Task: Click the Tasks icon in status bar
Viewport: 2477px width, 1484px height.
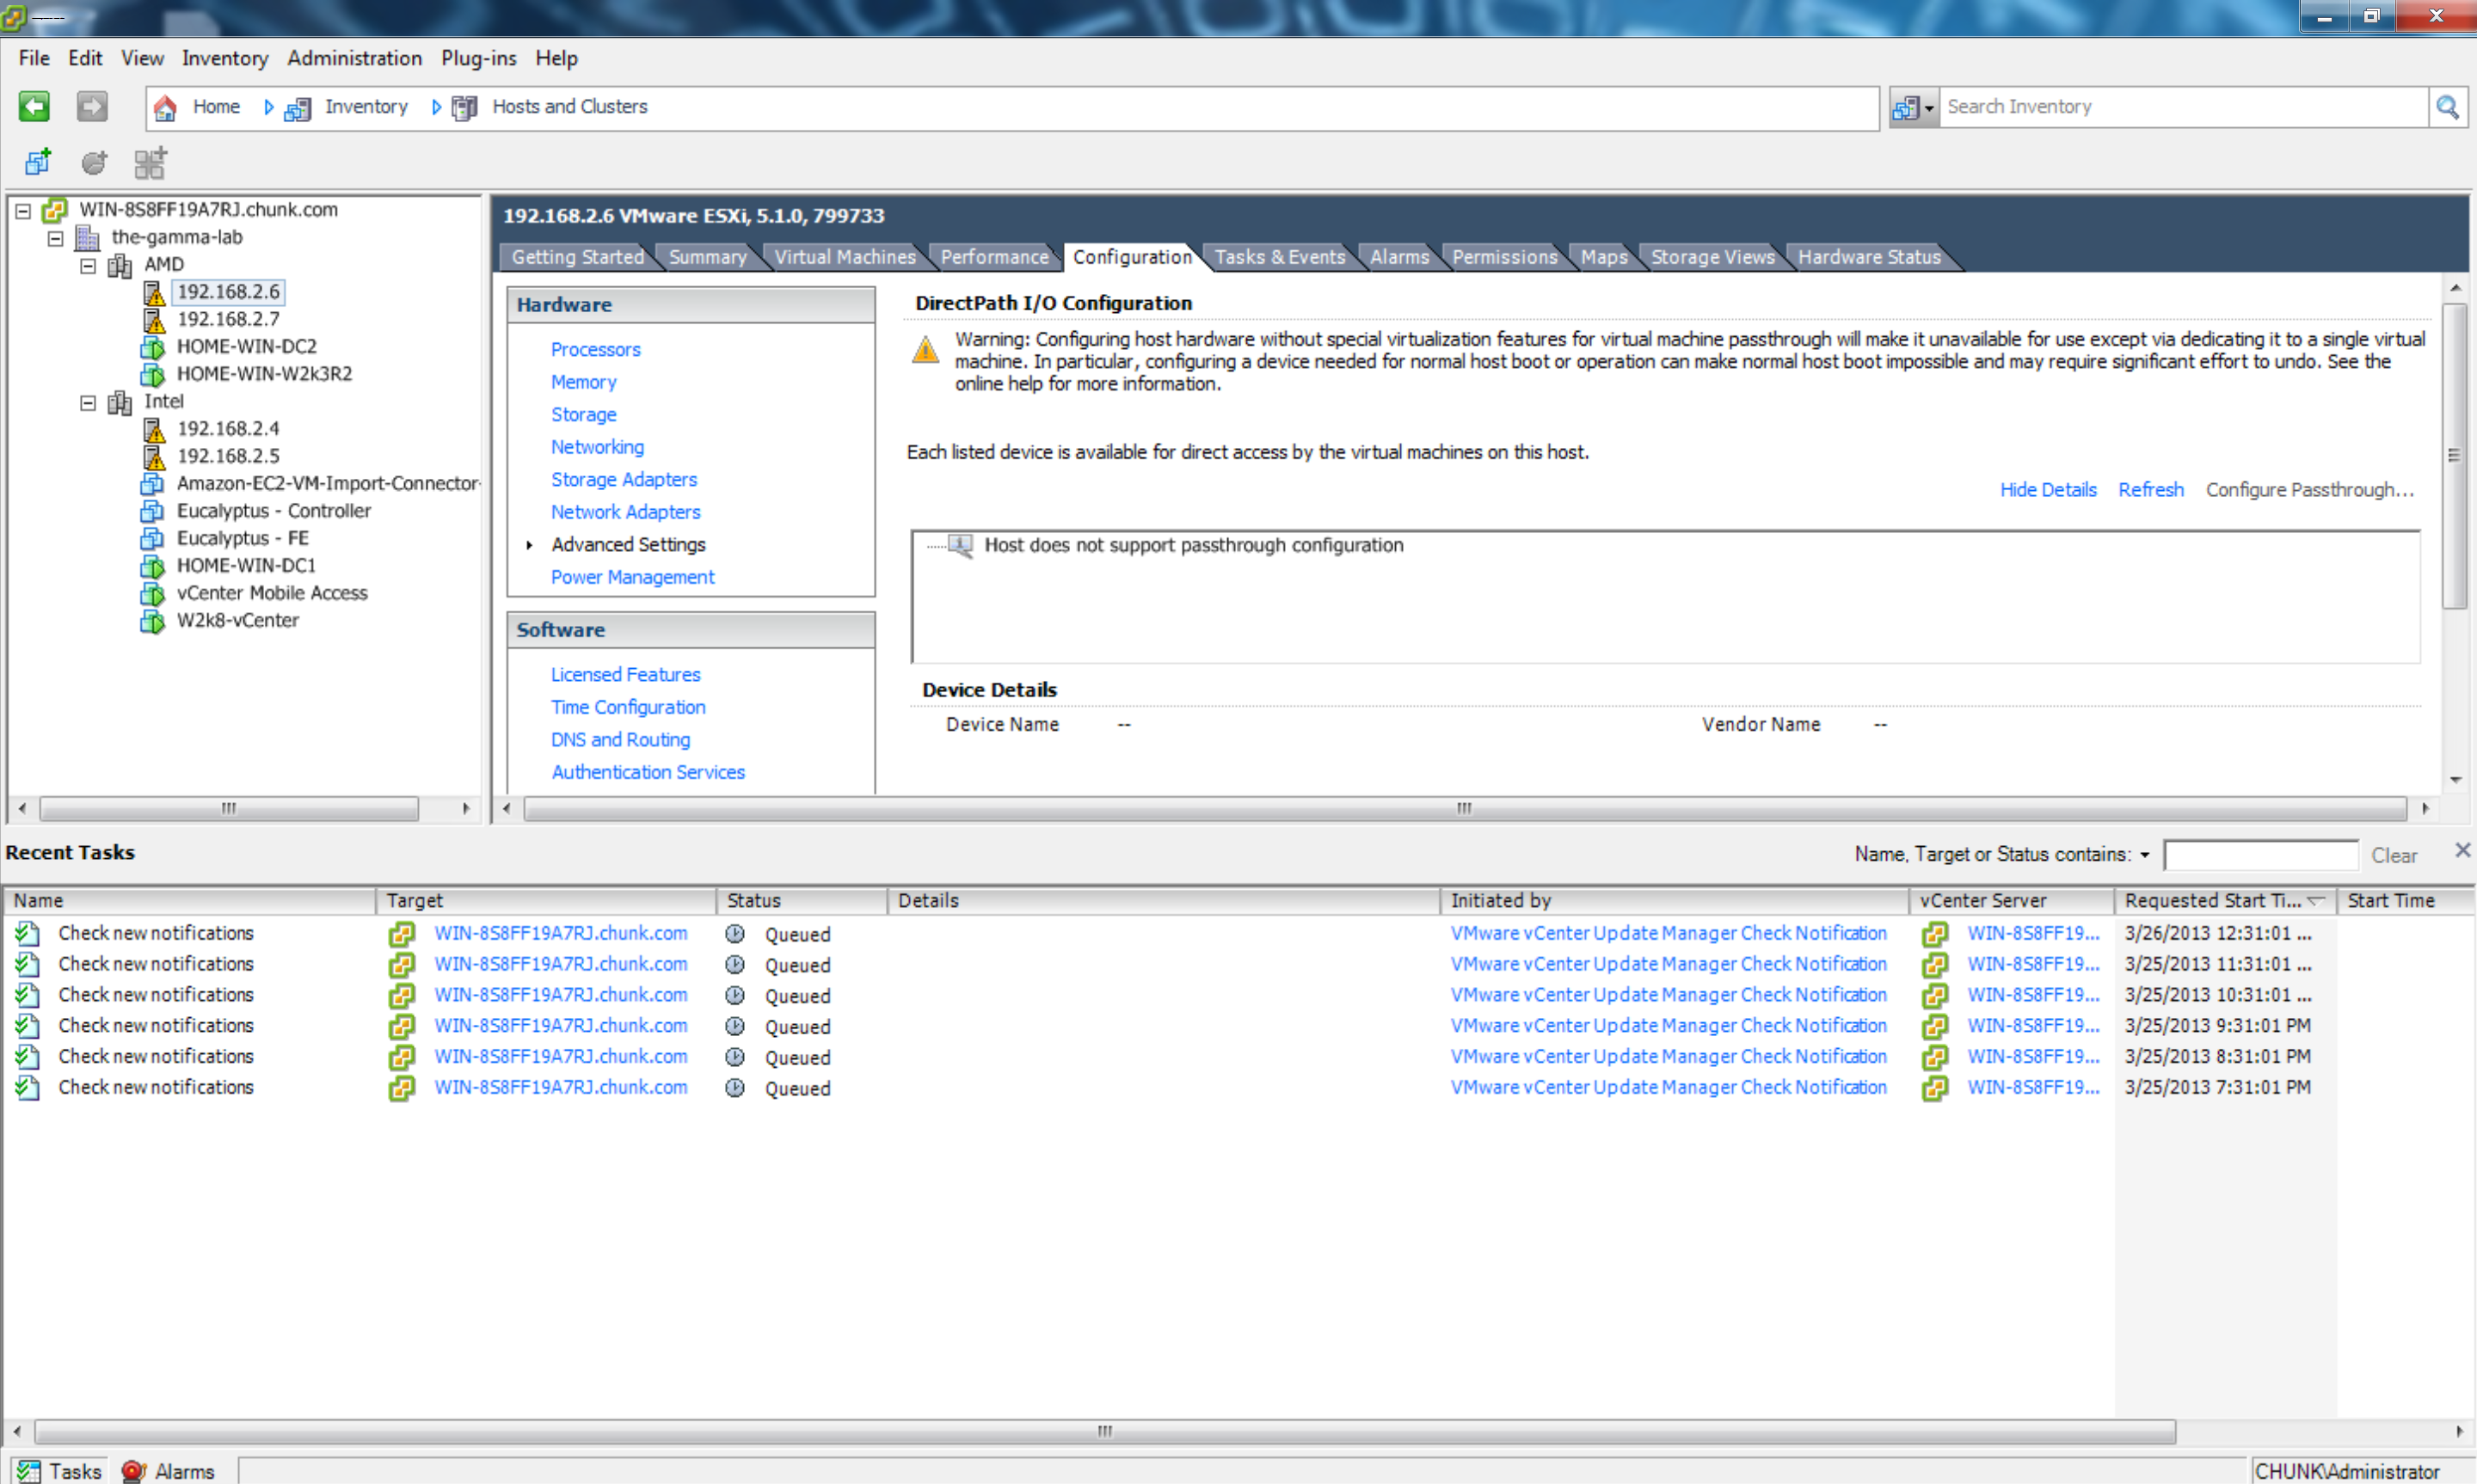Action: click(x=29, y=1471)
